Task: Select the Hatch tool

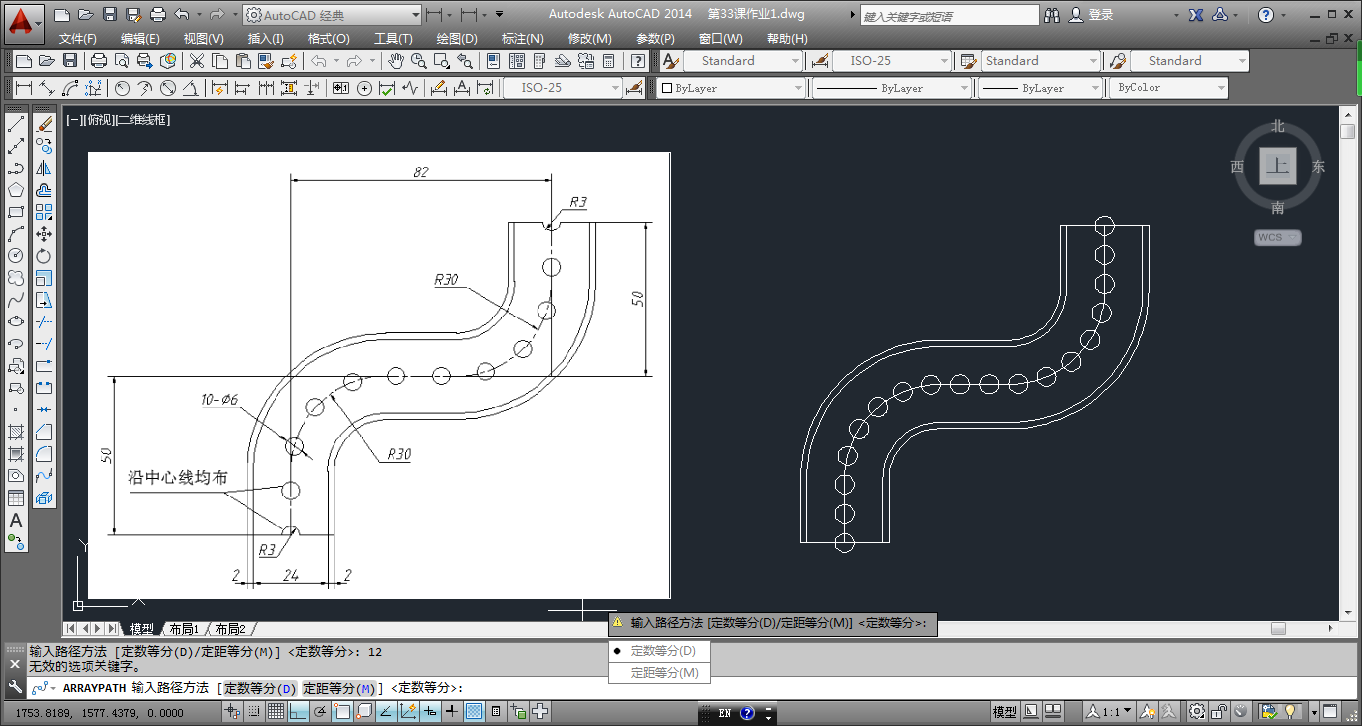Action: [x=16, y=432]
